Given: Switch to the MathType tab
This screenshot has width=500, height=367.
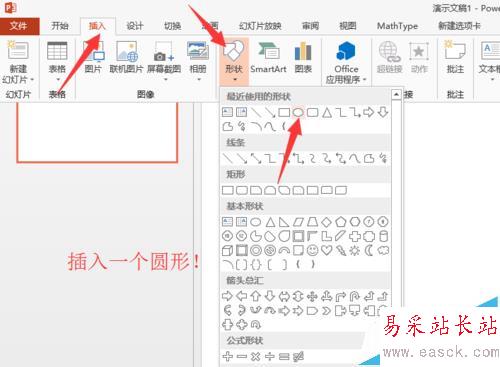Looking at the screenshot, I should [x=397, y=26].
